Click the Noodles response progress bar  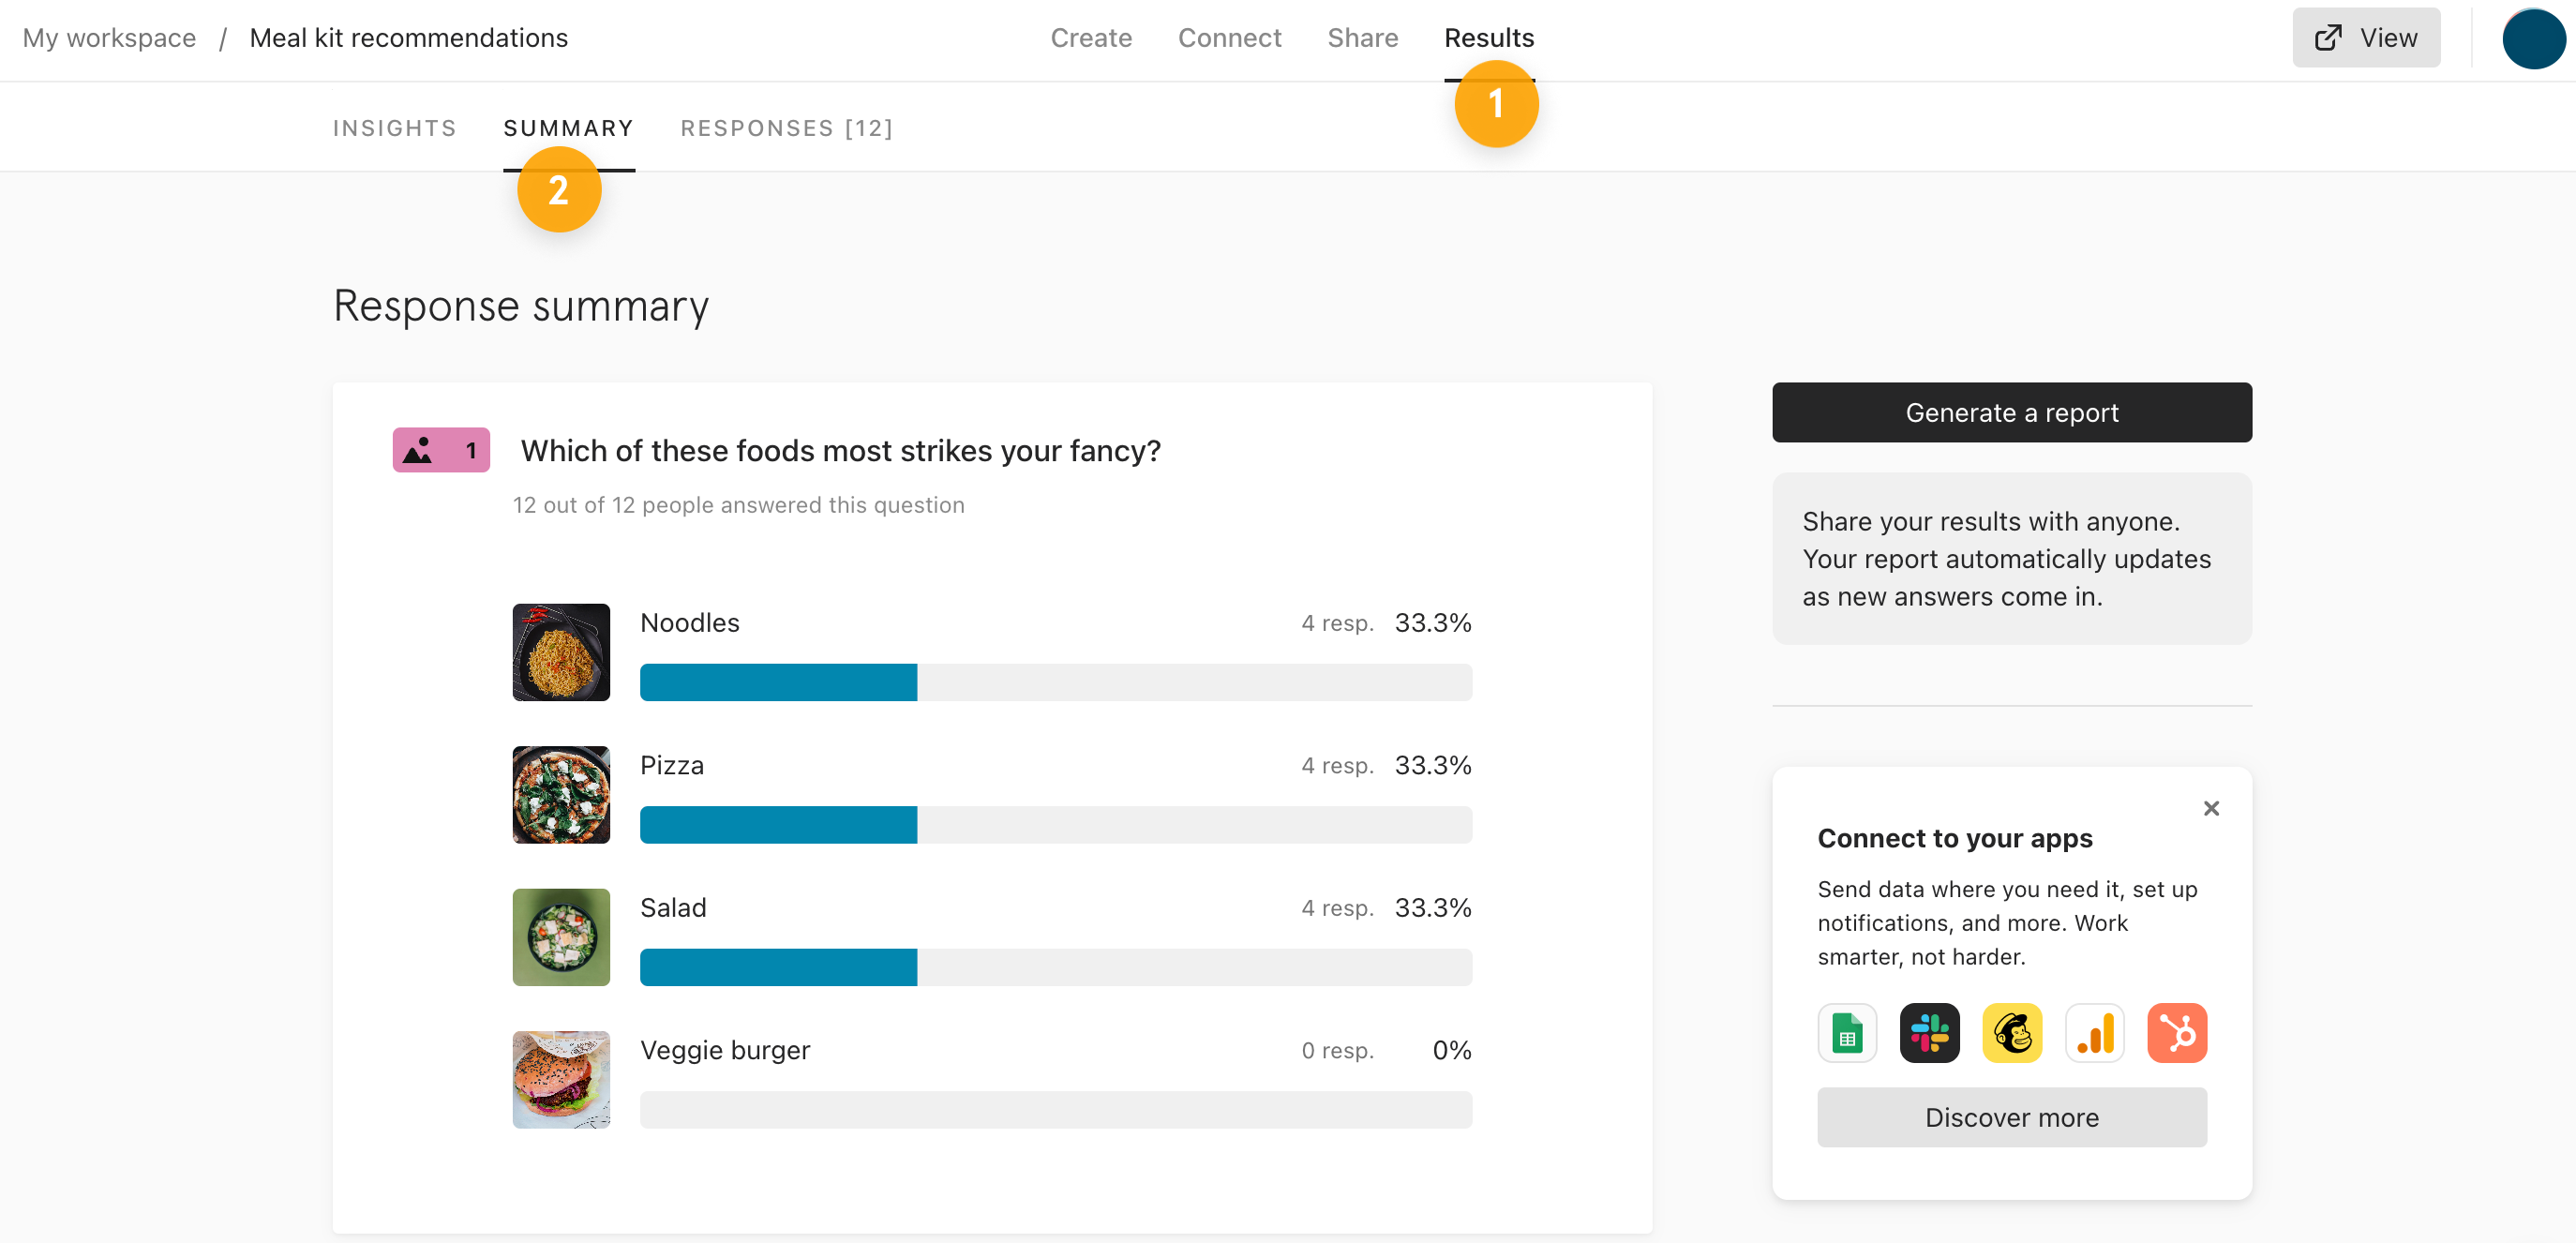point(1056,682)
